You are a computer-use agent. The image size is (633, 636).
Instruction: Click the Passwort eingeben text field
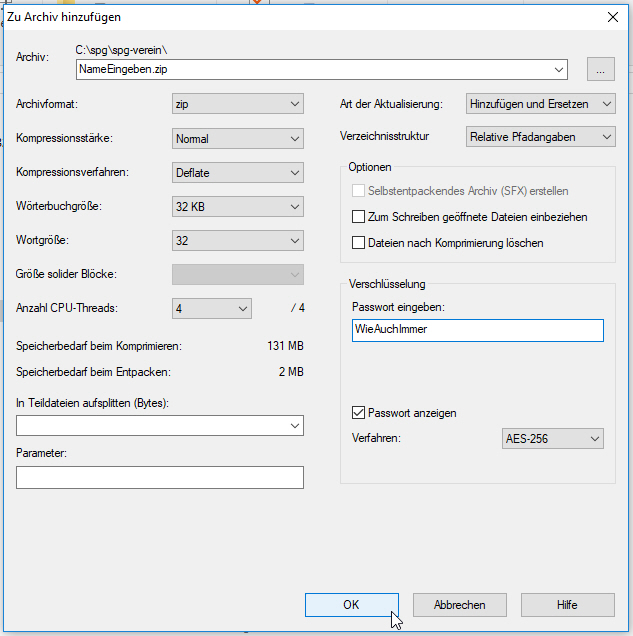click(x=478, y=330)
